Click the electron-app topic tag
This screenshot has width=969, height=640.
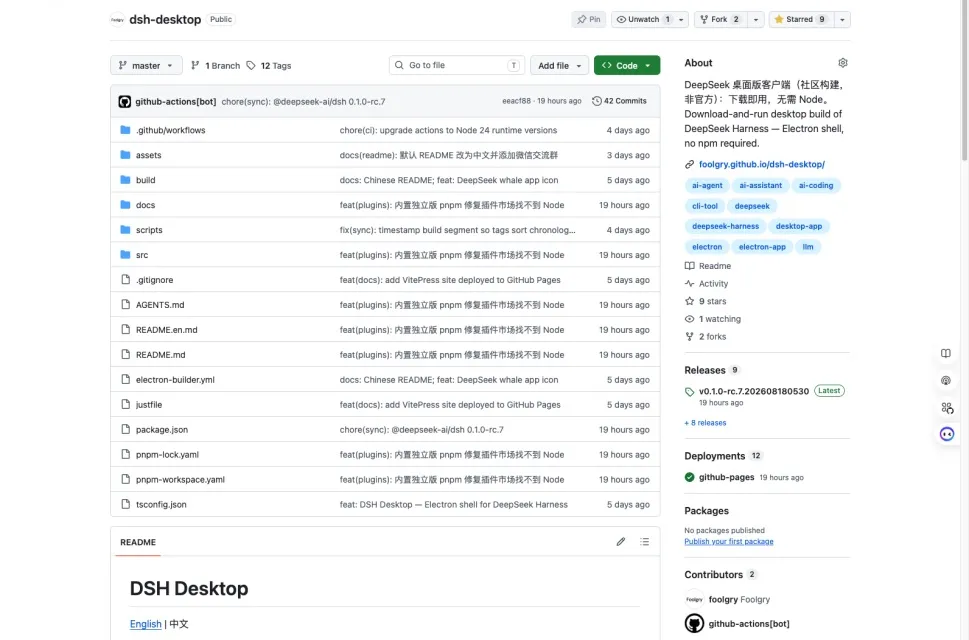point(762,246)
